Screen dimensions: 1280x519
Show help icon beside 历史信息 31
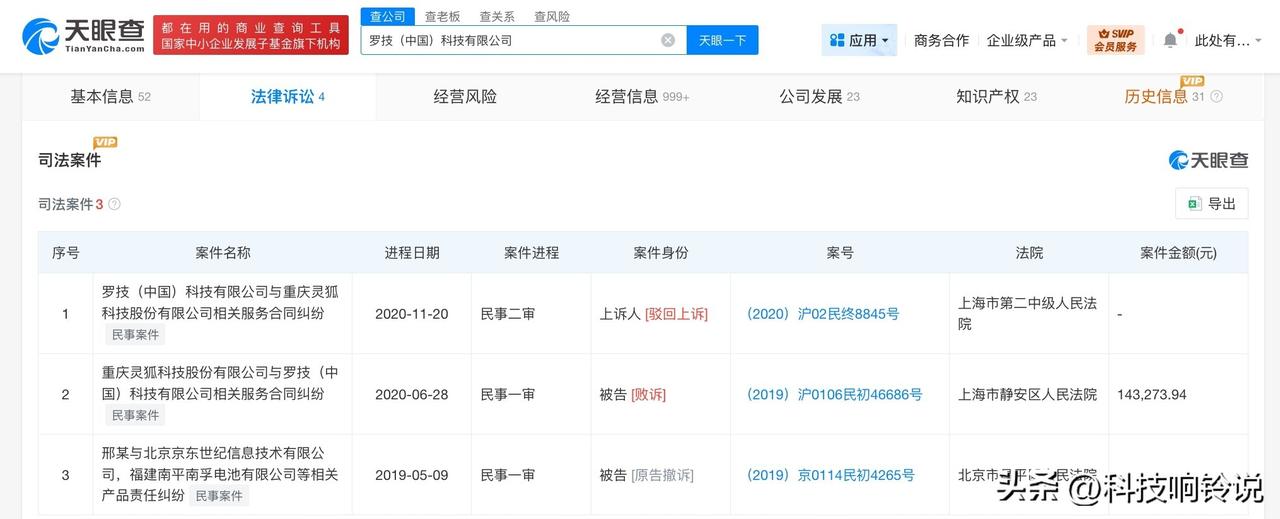[1216, 97]
